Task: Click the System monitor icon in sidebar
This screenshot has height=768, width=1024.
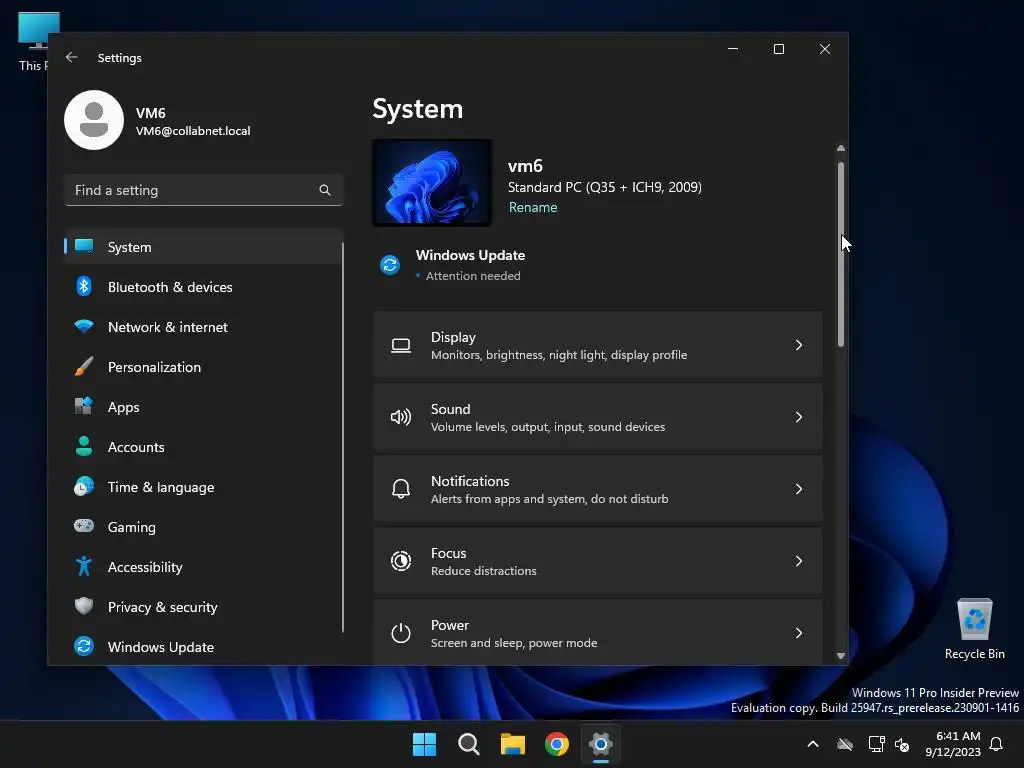Action: [84, 246]
